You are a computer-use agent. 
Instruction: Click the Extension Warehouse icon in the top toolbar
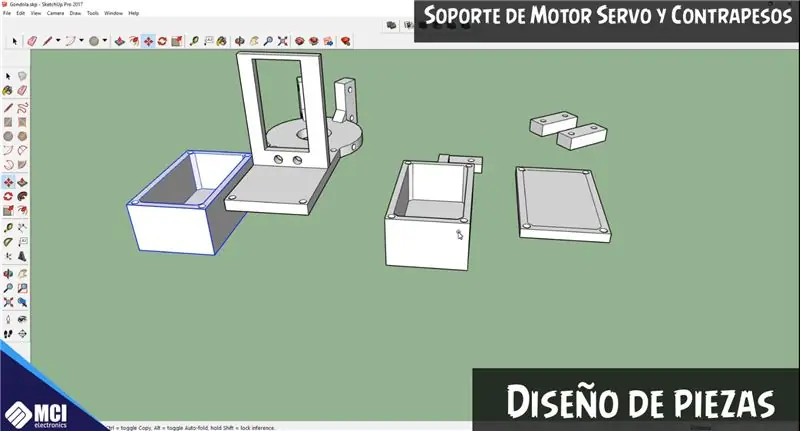314,41
